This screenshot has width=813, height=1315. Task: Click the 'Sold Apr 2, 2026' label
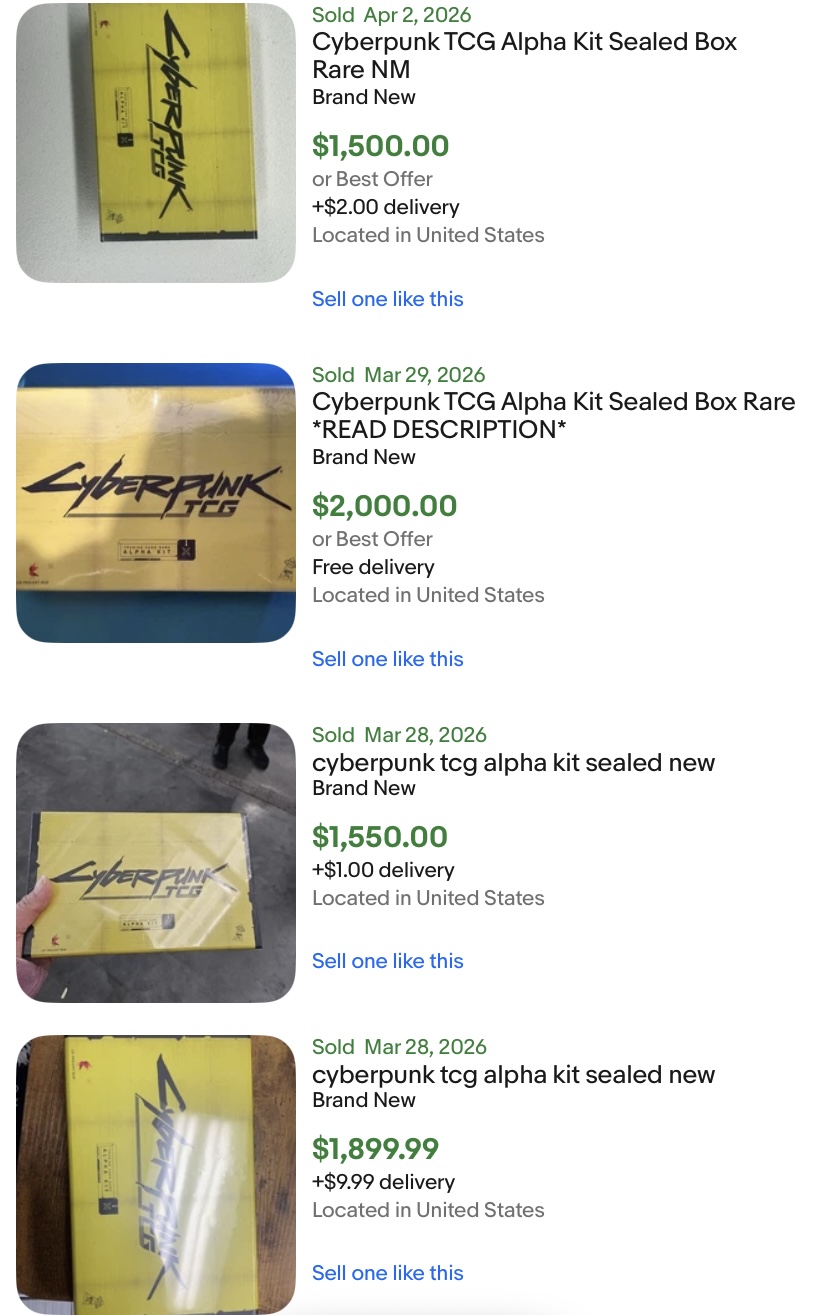coord(391,15)
